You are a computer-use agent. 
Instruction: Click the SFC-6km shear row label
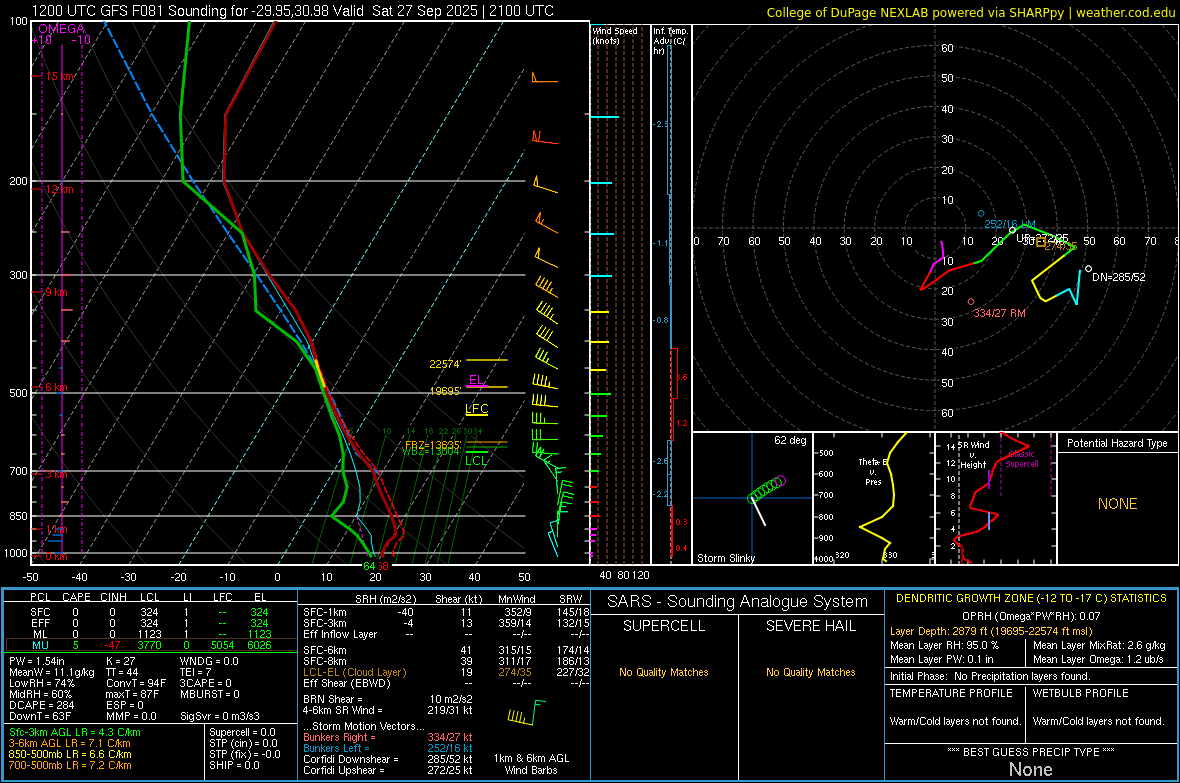[324, 650]
